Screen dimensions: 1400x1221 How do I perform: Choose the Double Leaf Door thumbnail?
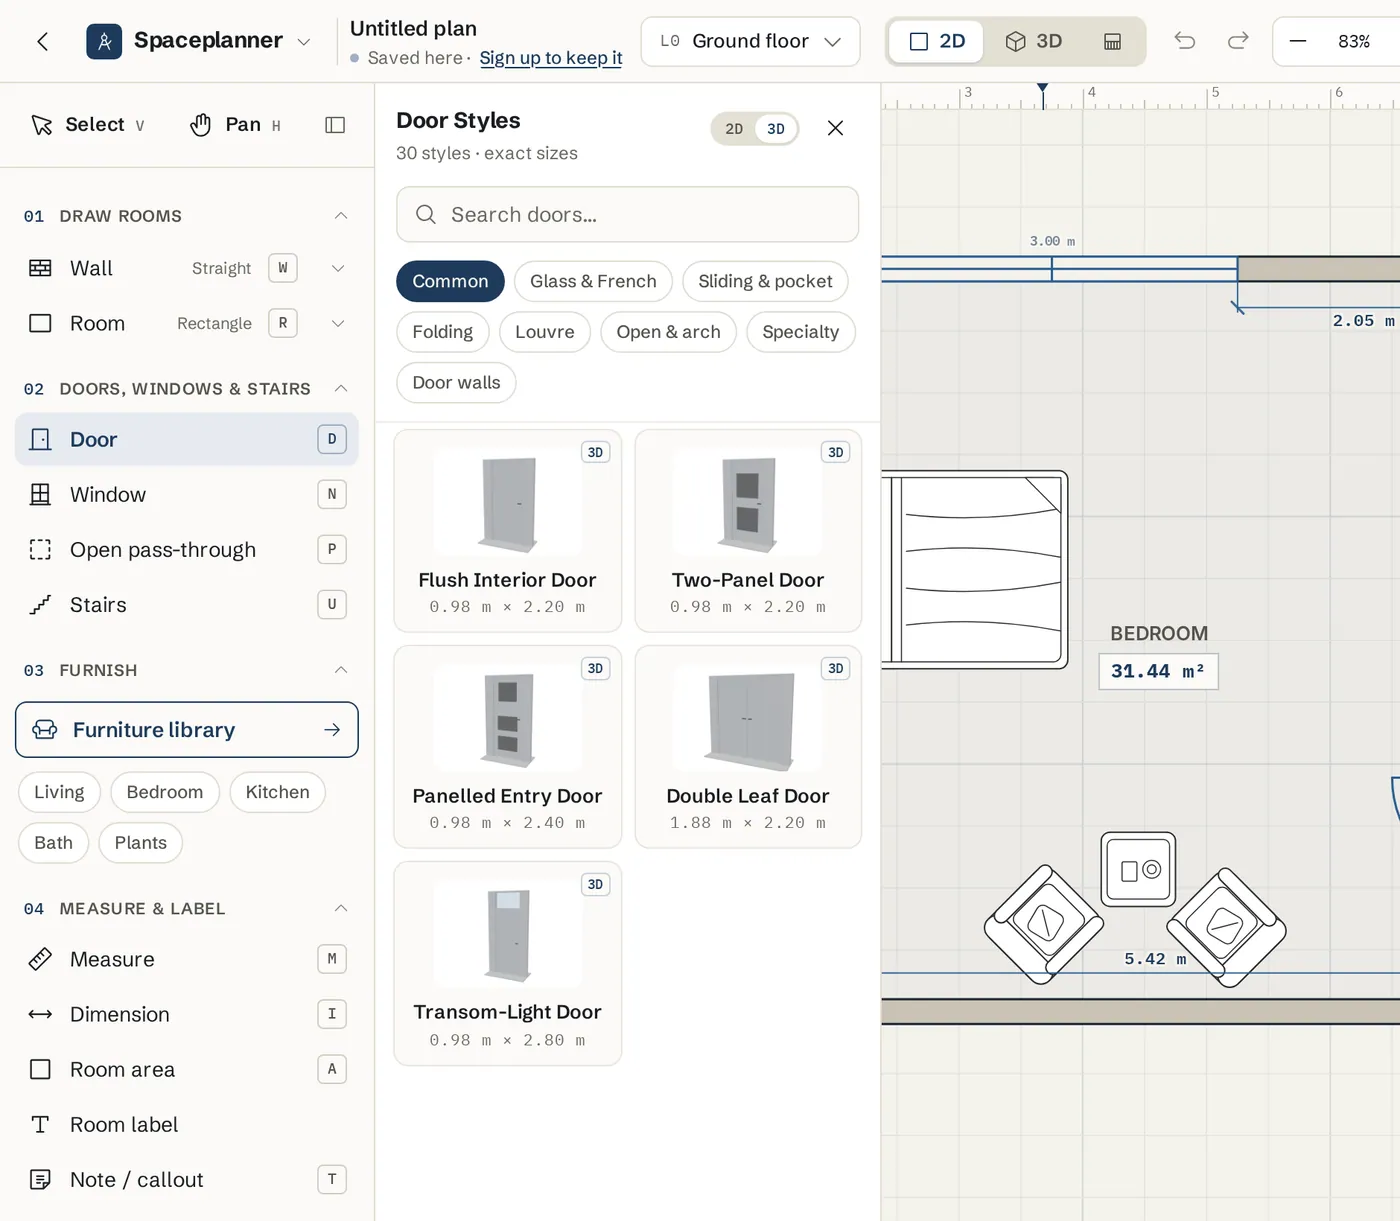point(748,720)
